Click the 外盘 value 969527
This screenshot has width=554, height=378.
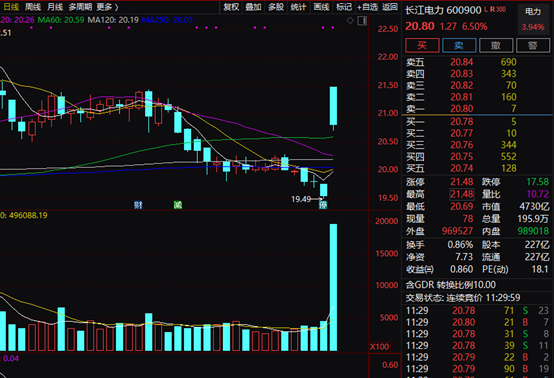(457, 231)
